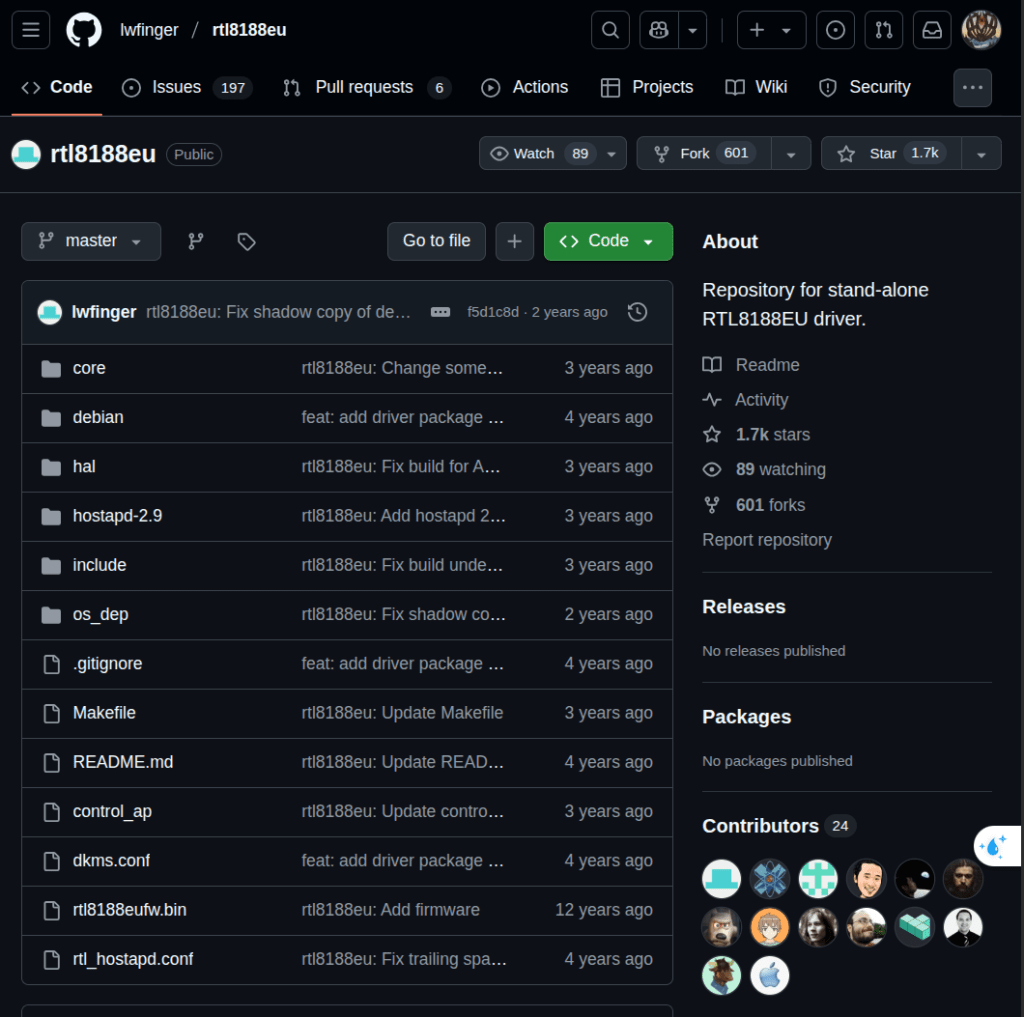View tags via the tag icon
Image resolution: width=1024 pixels, height=1017 pixels.
coord(246,241)
